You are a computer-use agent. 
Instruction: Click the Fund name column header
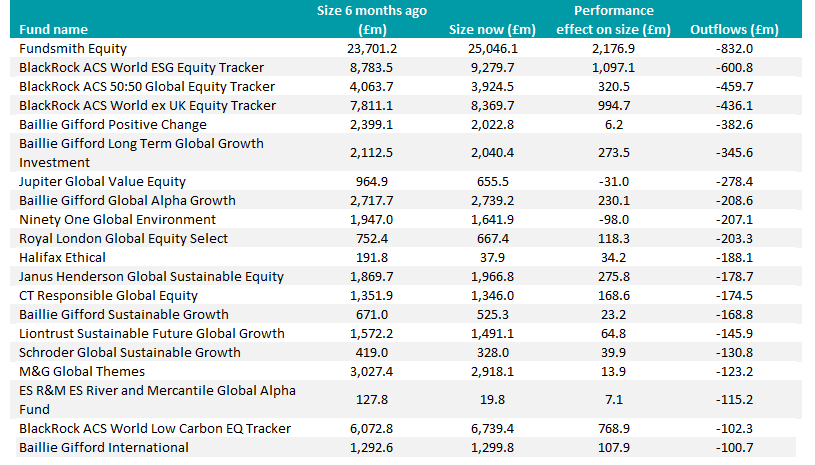coord(53,29)
